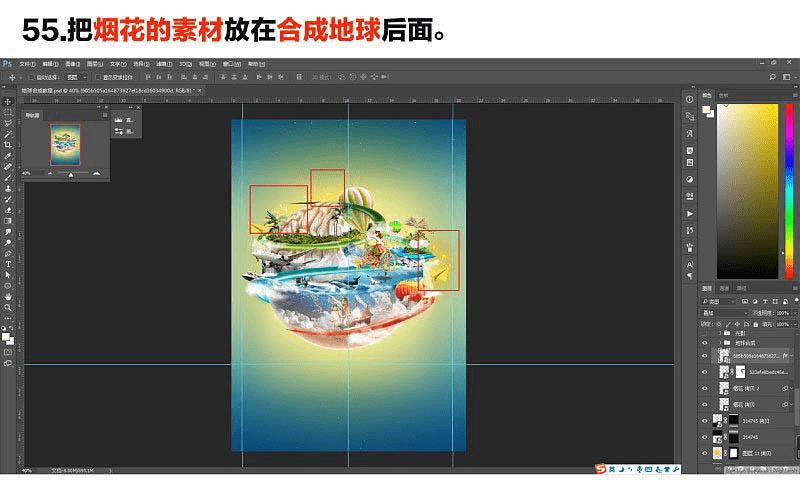The width and height of the screenshot is (800, 480).
Task: Hide the 314745 拷贝 layer
Action: tap(705, 421)
